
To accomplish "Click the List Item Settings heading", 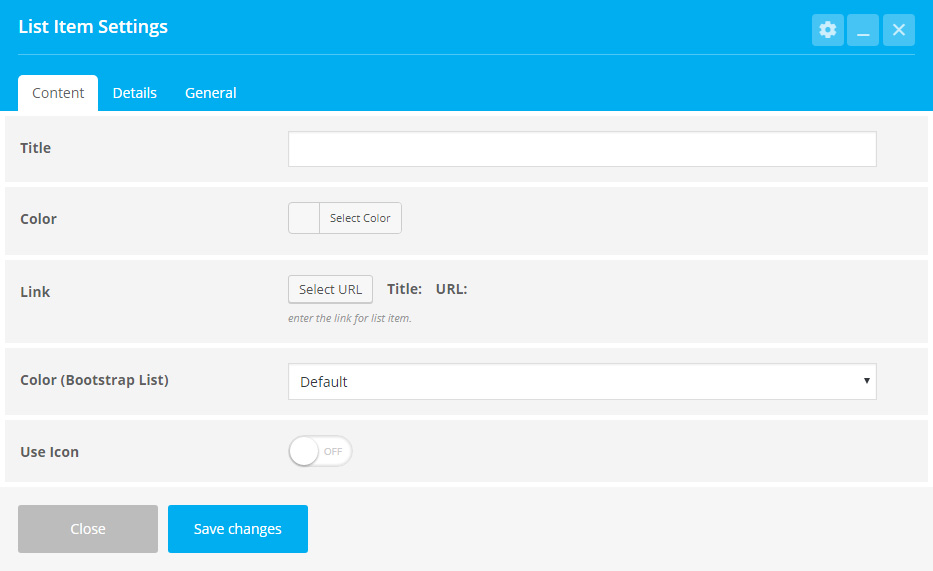I will point(93,27).
